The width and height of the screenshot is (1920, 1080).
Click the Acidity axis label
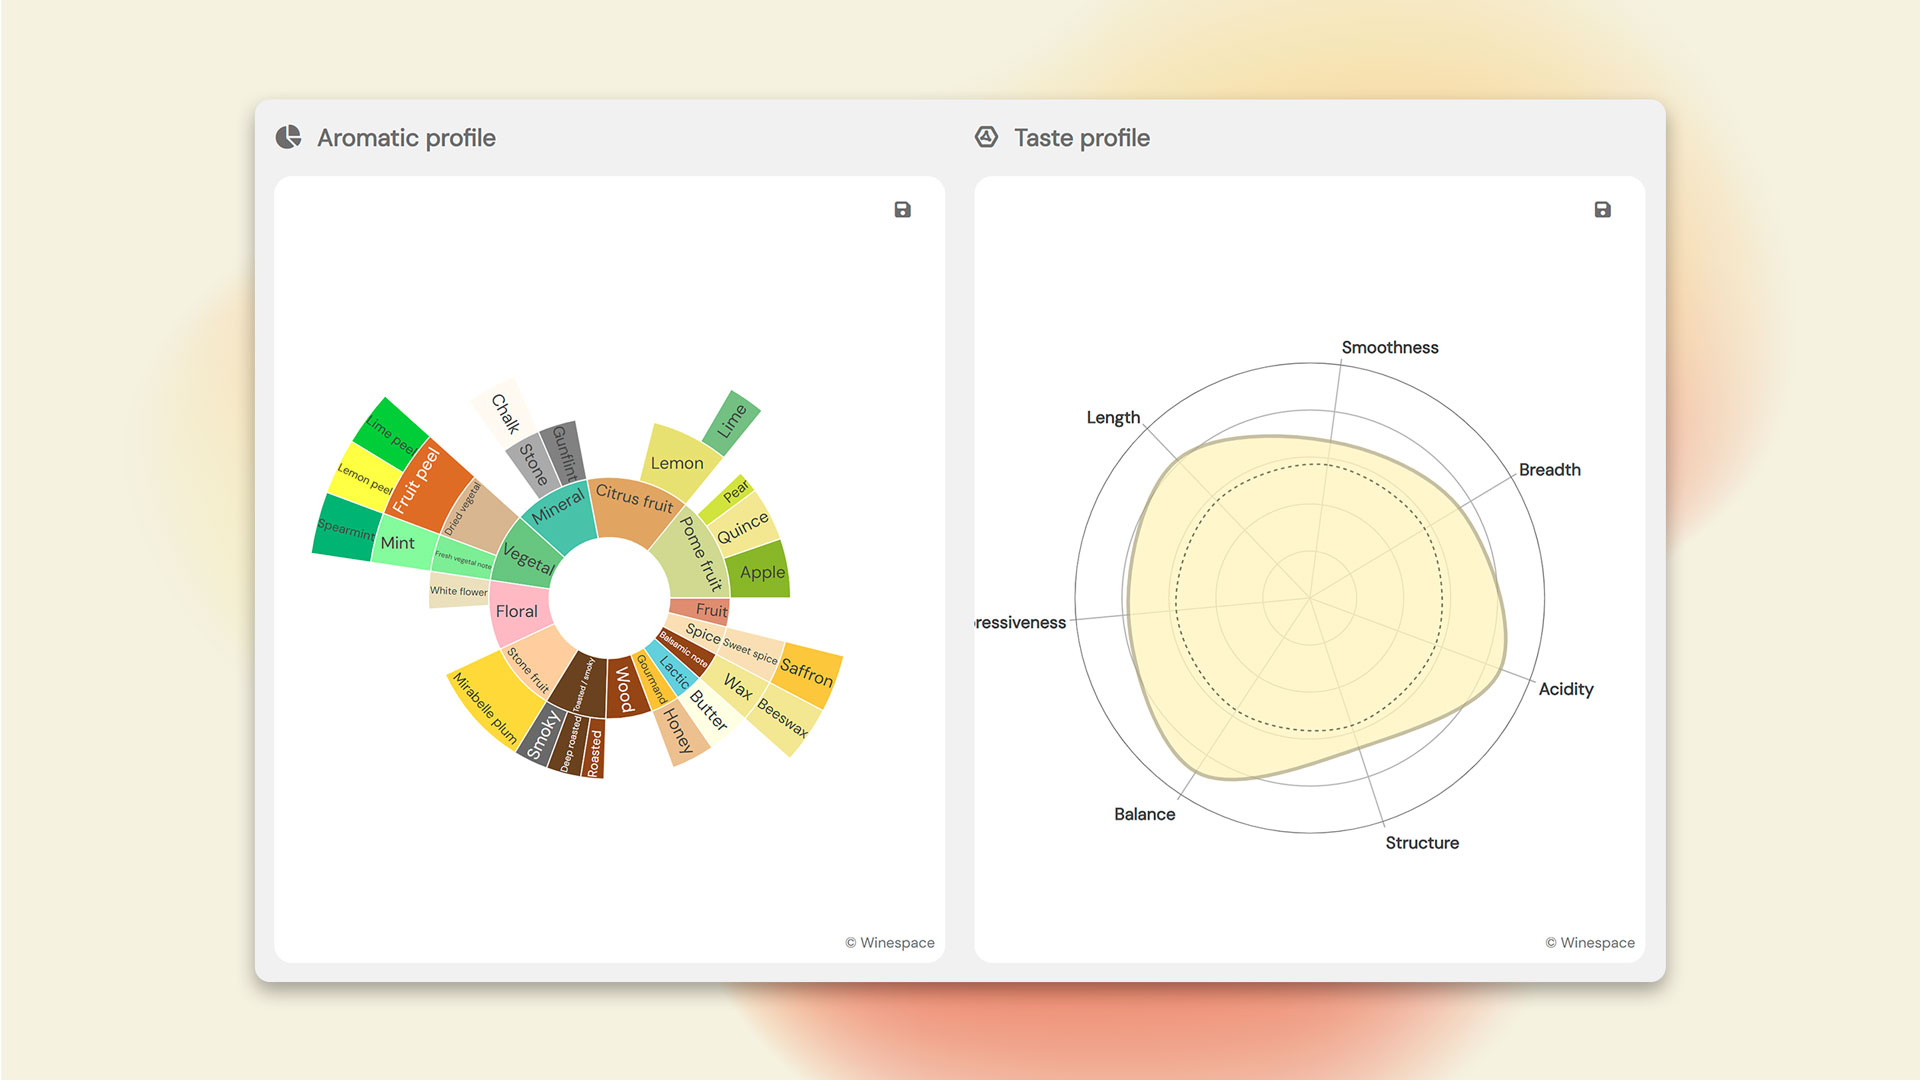1565,689
